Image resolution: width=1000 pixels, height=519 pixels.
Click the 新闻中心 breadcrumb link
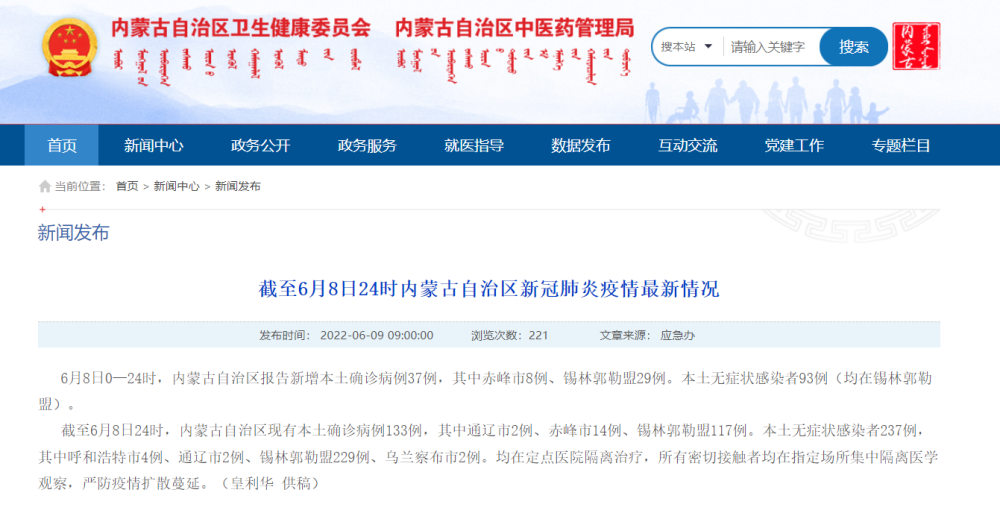[176, 186]
